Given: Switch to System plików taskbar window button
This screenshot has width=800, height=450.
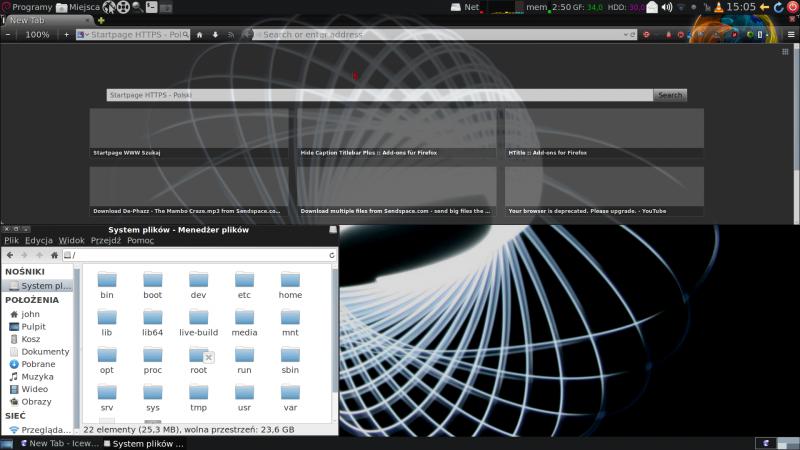Looking at the screenshot, I should tap(146, 443).
